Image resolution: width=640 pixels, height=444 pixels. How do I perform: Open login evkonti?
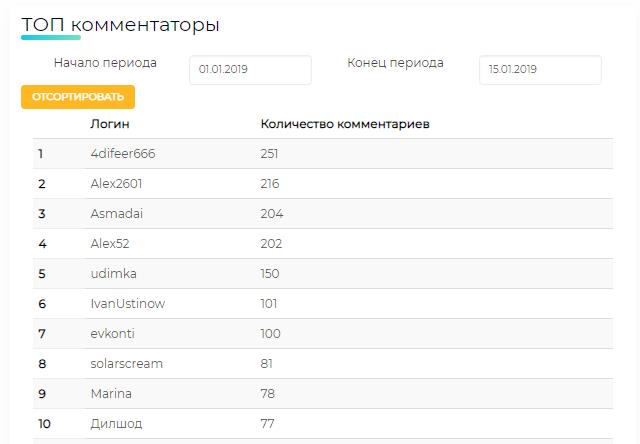tap(113, 333)
